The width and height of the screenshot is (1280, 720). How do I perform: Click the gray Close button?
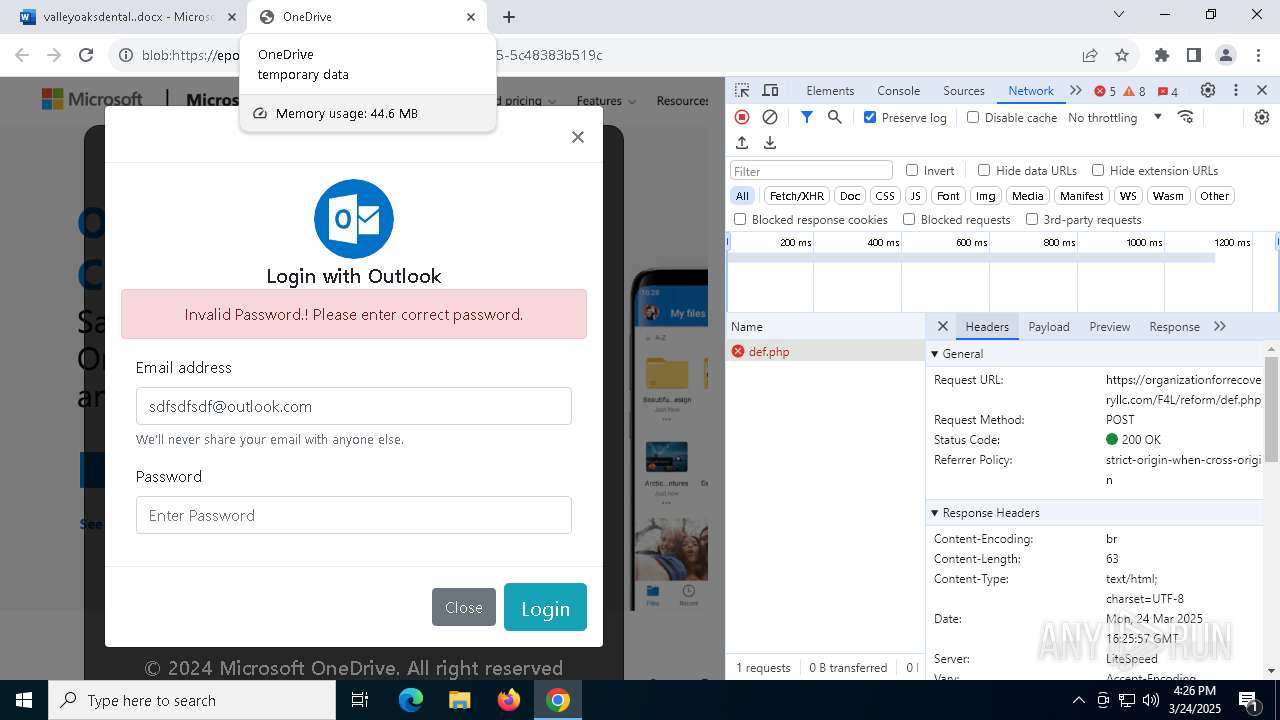click(x=464, y=607)
